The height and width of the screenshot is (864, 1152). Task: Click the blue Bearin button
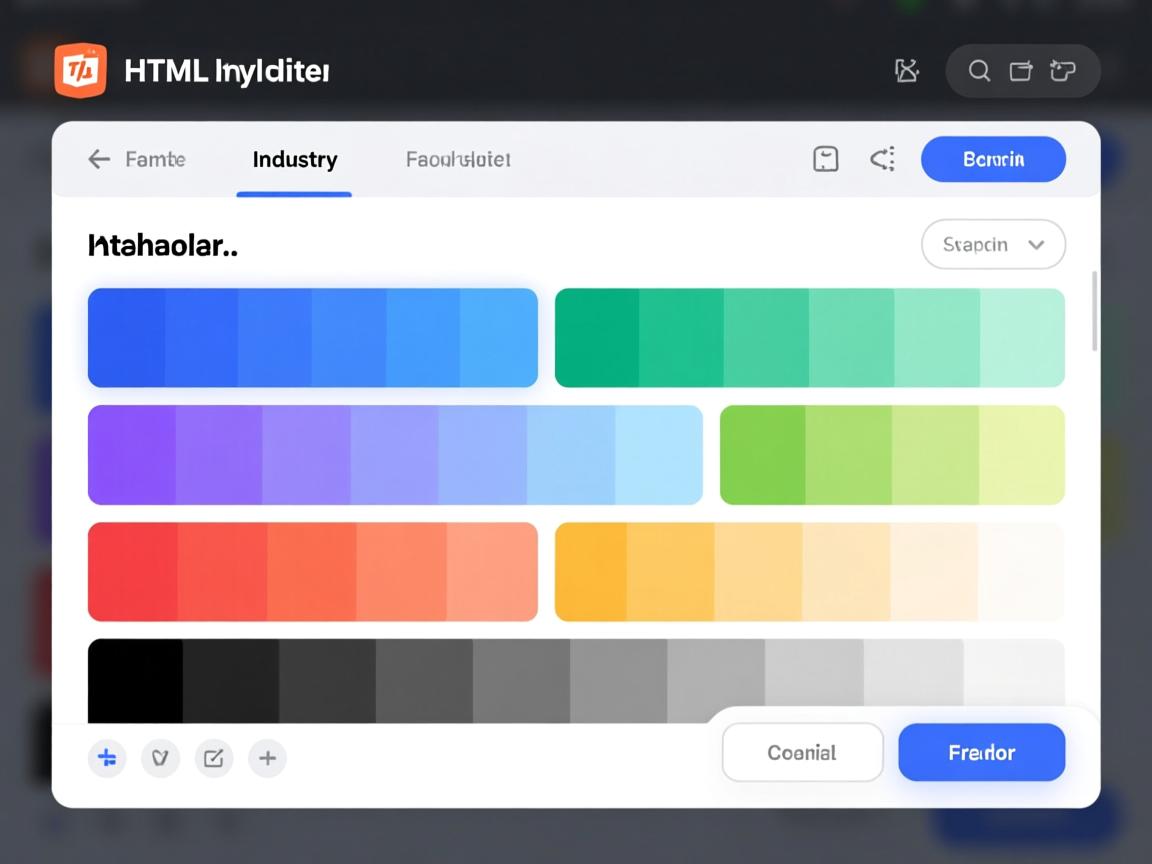[993, 159]
